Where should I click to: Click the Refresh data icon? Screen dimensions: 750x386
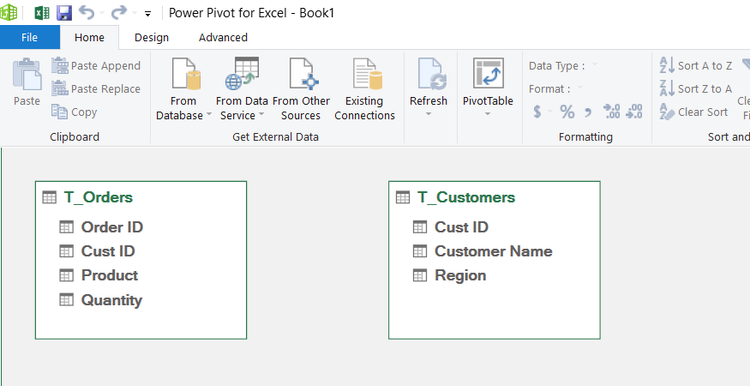pyautogui.click(x=431, y=73)
